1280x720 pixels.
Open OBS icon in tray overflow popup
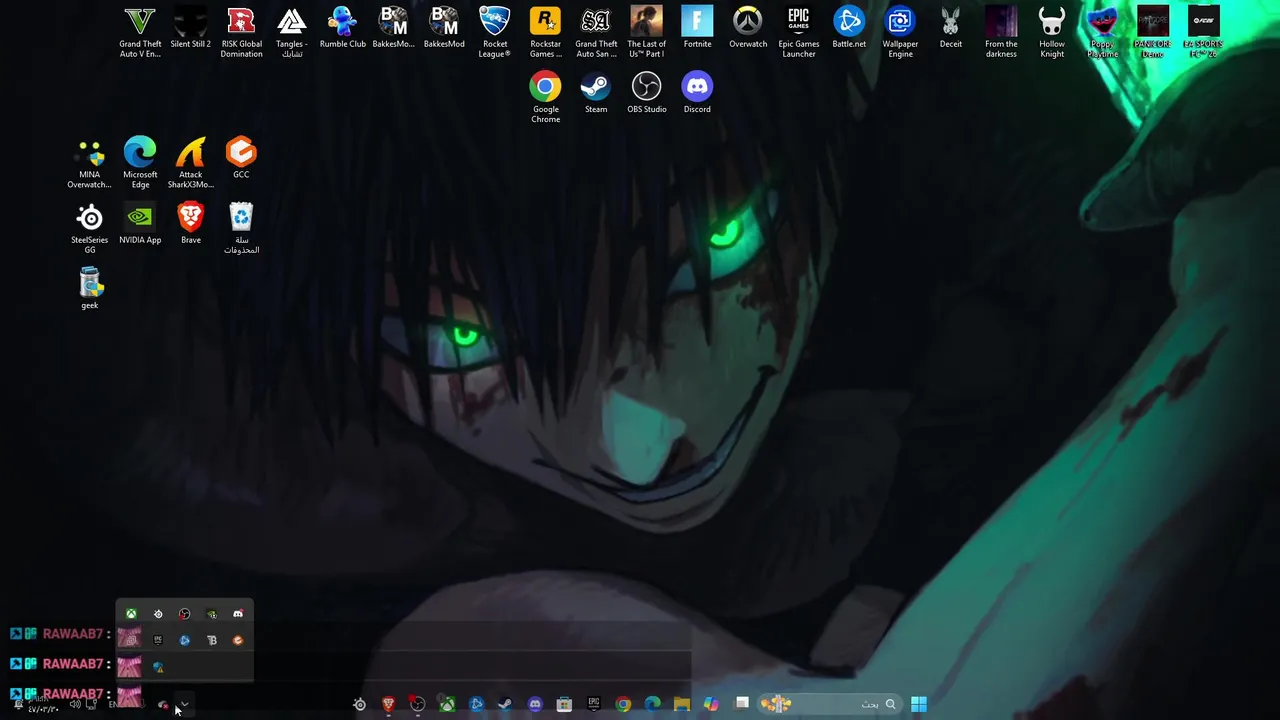pos(184,614)
